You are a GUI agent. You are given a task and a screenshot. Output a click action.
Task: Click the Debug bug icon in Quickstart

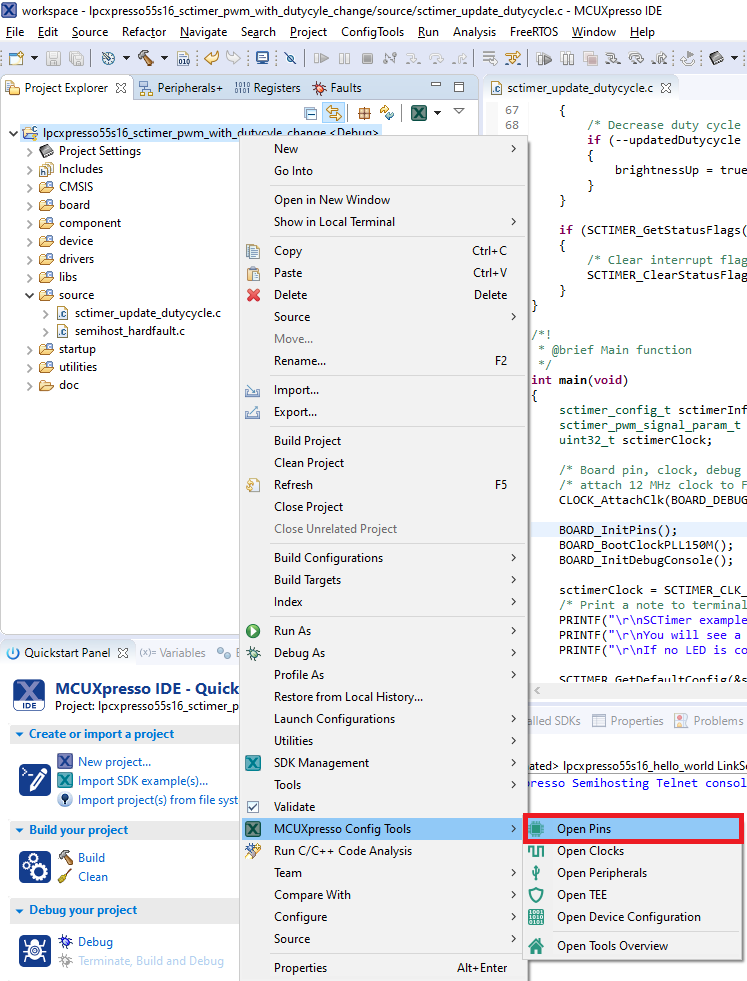pos(66,942)
